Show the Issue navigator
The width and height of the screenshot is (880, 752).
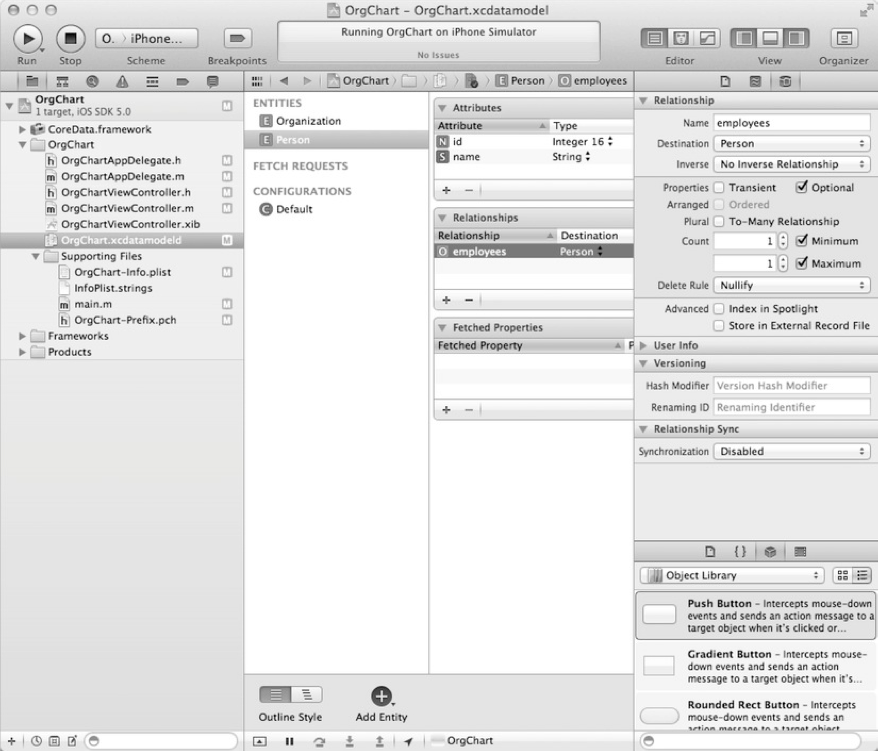pyautogui.click(x=122, y=81)
